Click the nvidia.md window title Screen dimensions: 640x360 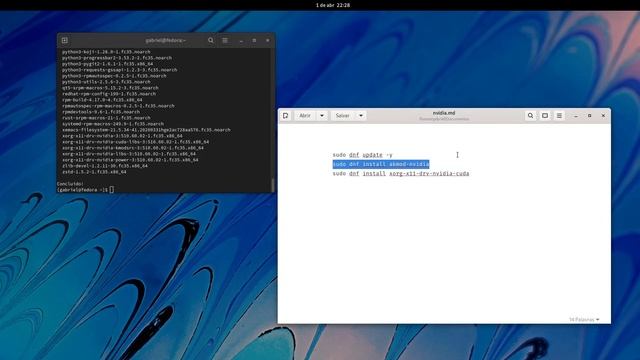[x=444, y=113]
